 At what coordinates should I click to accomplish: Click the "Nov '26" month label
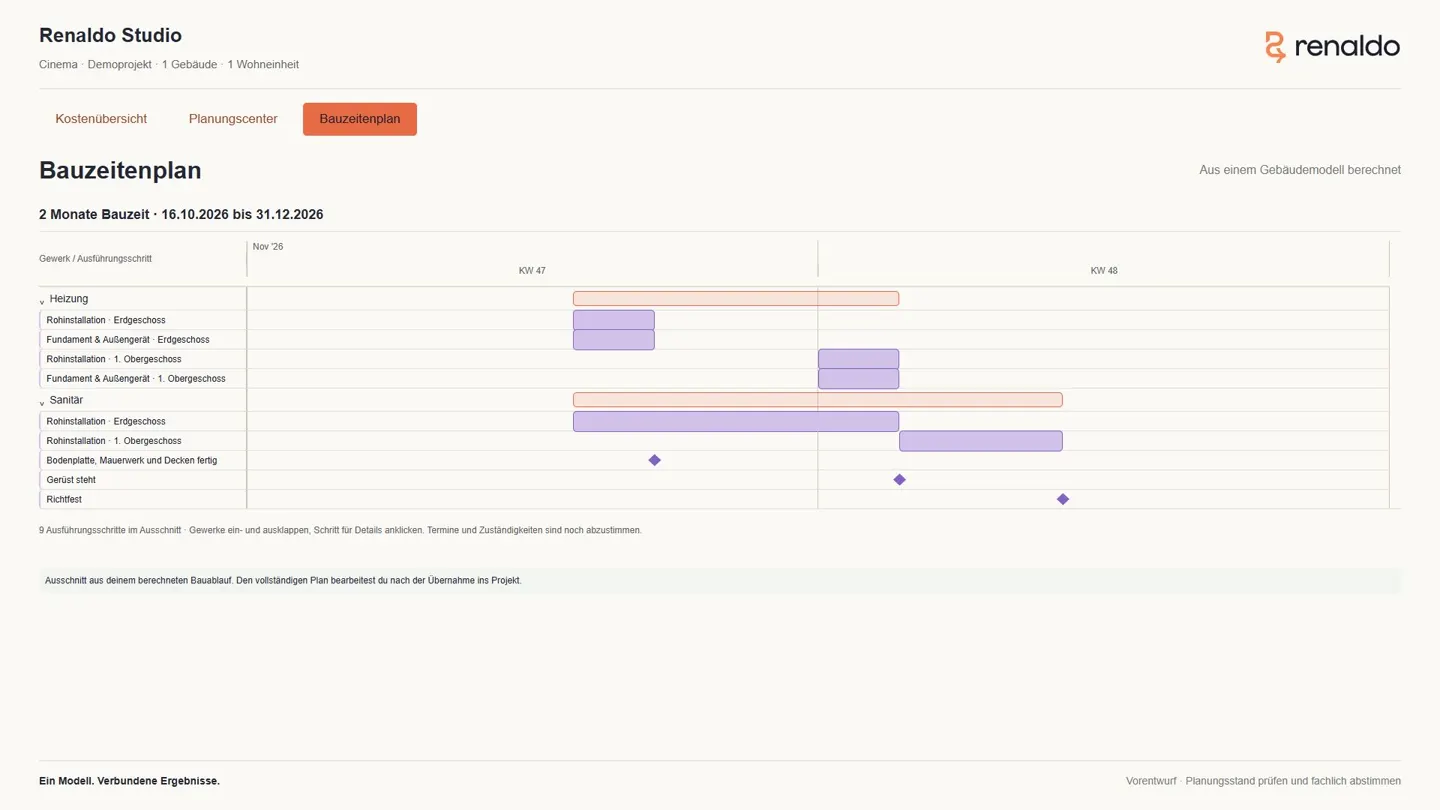click(x=268, y=247)
